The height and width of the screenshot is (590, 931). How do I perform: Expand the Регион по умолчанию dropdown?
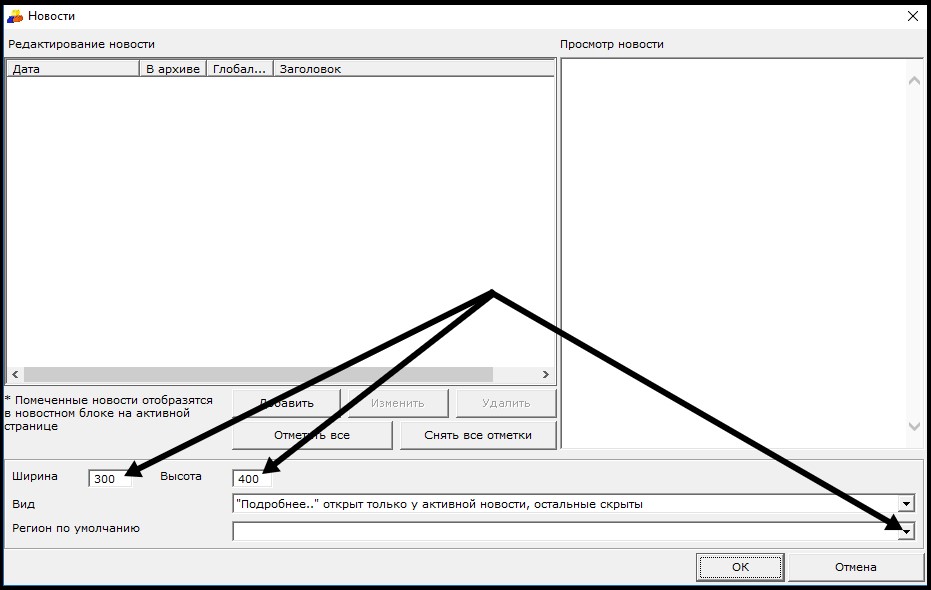(906, 532)
